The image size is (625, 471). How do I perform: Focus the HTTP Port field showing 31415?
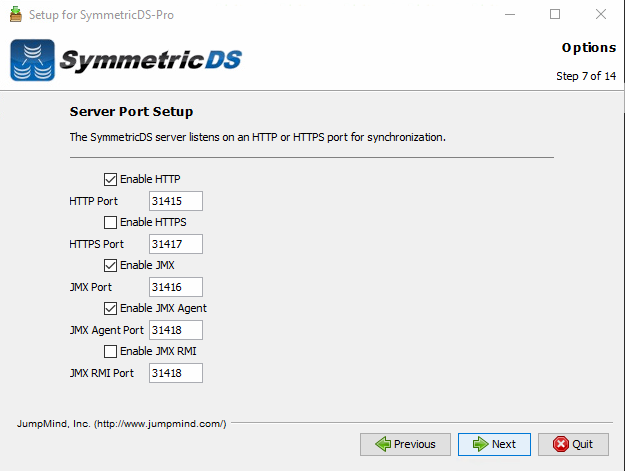[176, 201]
